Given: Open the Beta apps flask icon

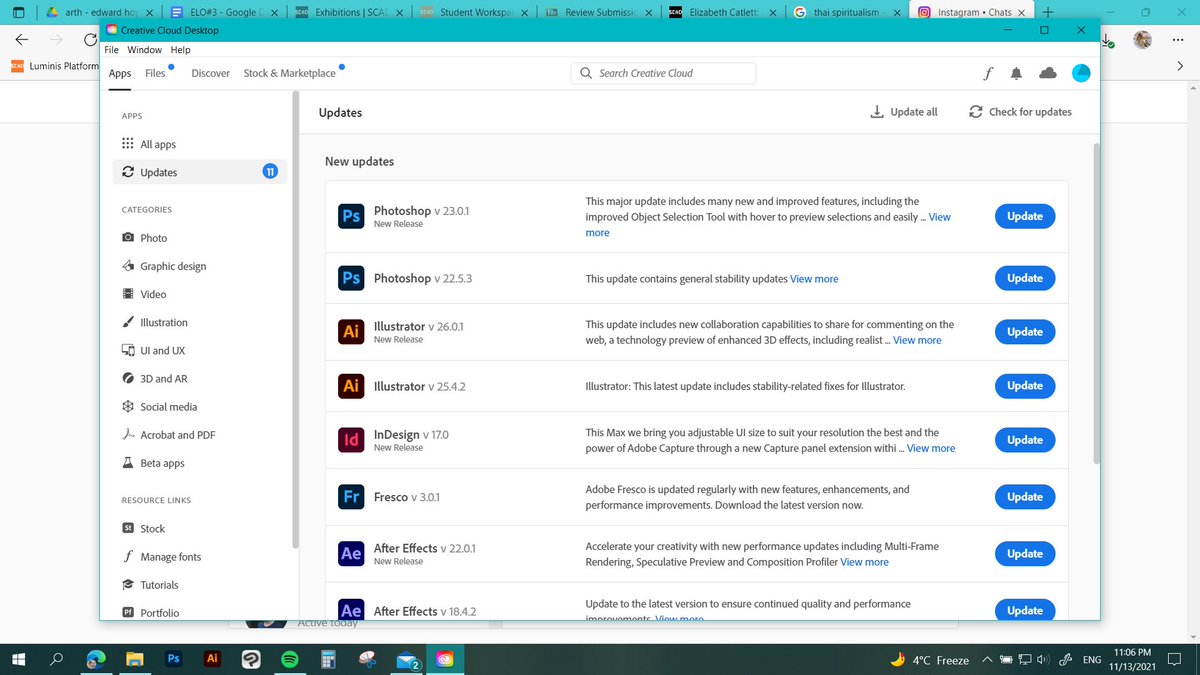Looking at the screenshot, I should pyautogui.click(x=128, y=463).
